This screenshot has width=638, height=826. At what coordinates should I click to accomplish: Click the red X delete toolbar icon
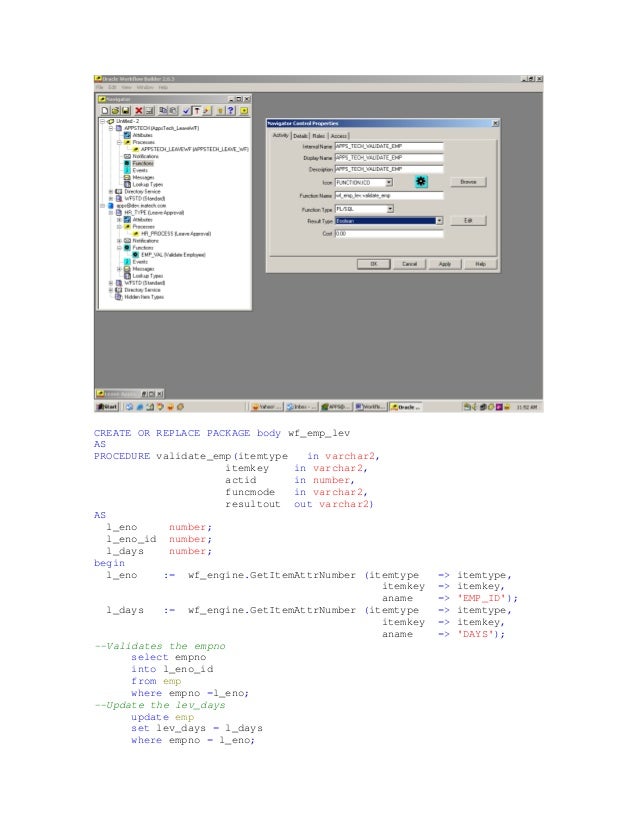click(x=139, y=111)
